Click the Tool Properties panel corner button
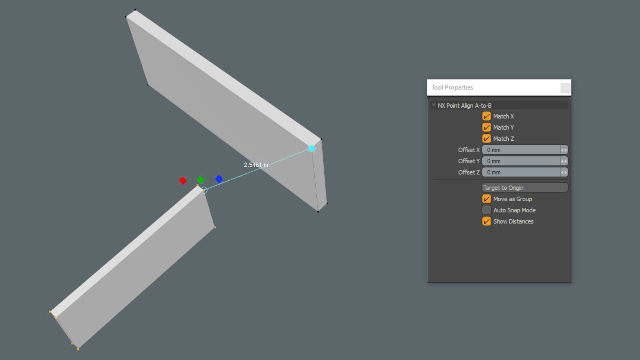Viewport: 640px width, 360px height. coord(565,88)
